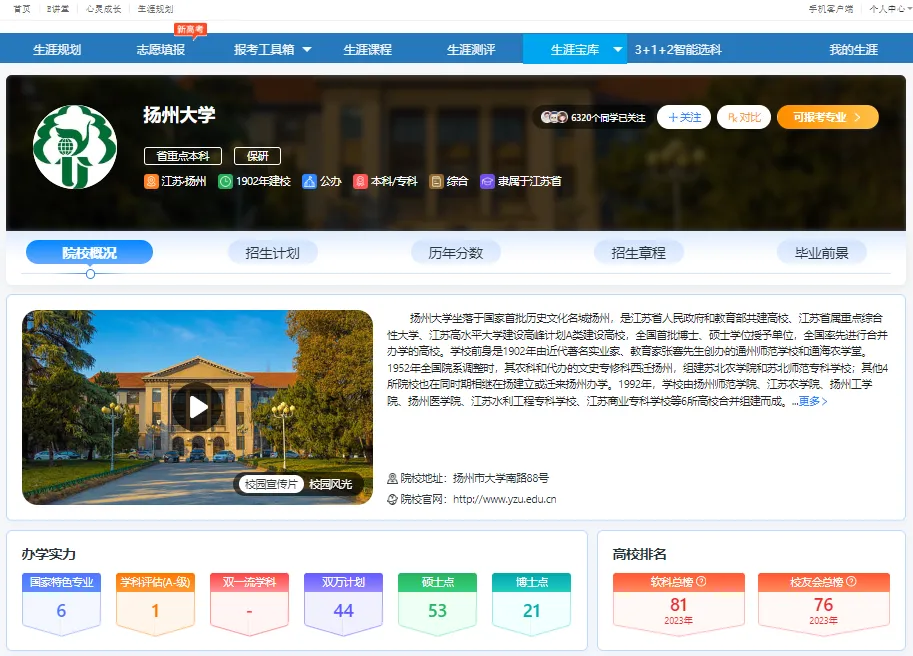Open 手机客户端 in the top bar
913x656 pixels.
click(831, 9)
